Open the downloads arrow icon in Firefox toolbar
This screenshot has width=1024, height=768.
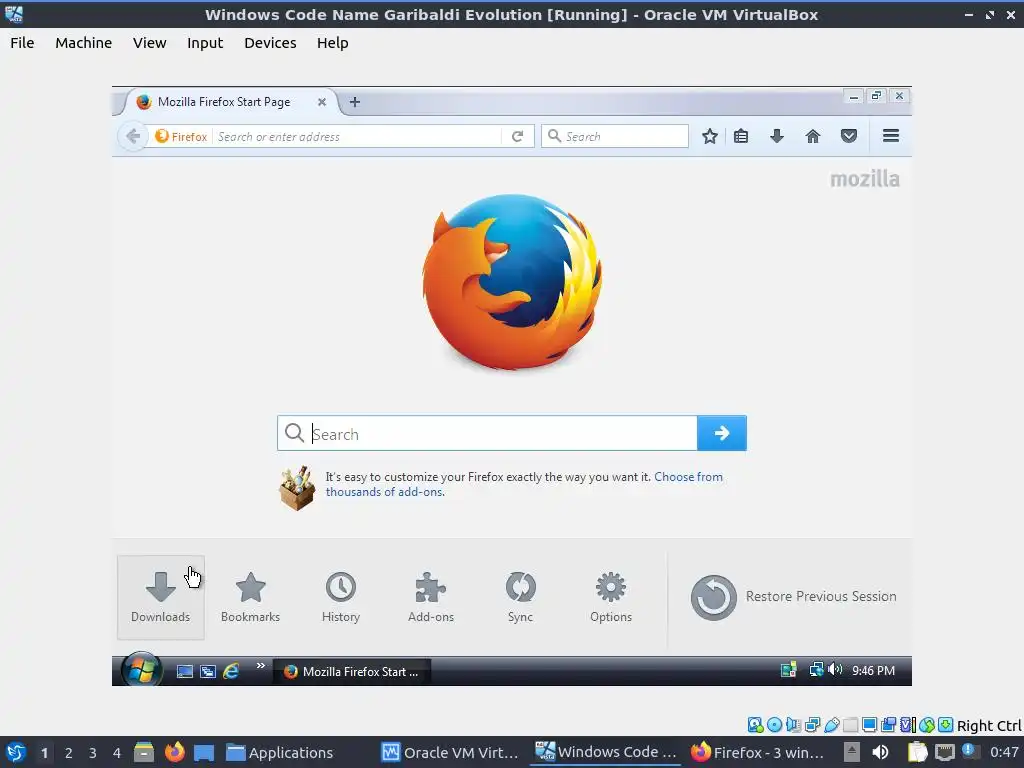point(776,136)
